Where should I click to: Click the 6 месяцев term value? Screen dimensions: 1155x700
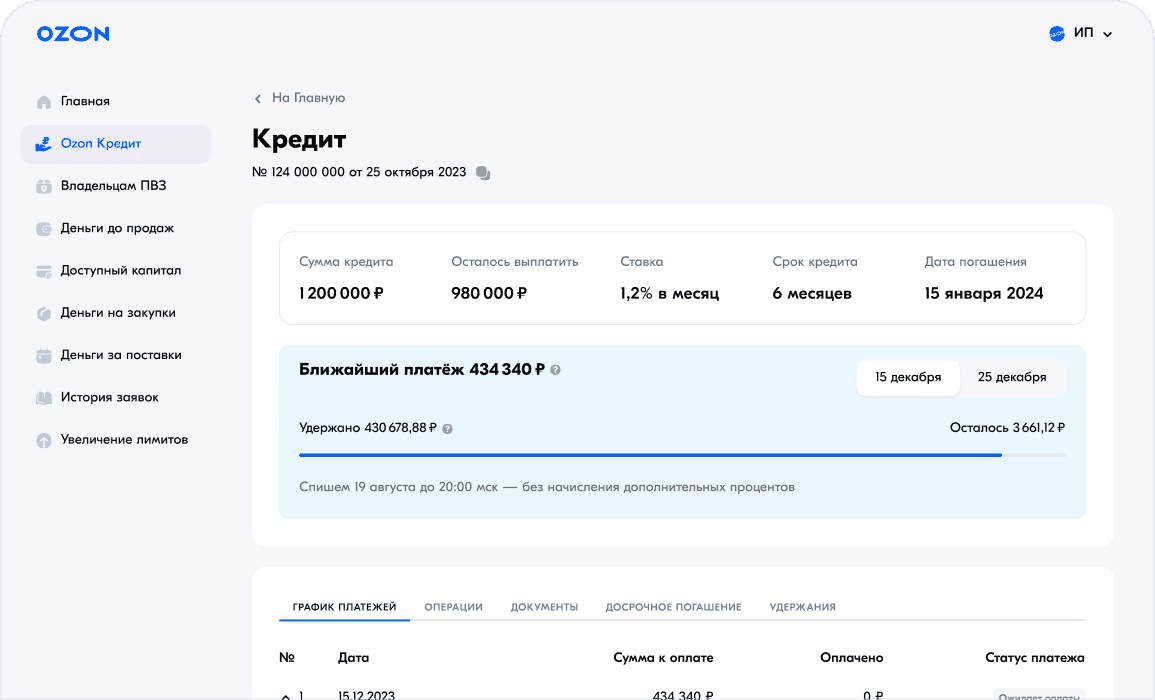pos(812,293)
